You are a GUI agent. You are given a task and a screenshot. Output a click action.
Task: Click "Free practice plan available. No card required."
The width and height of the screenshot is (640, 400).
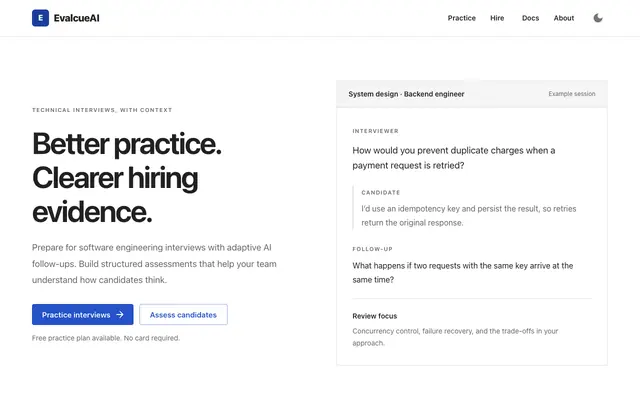pos(106,338)
